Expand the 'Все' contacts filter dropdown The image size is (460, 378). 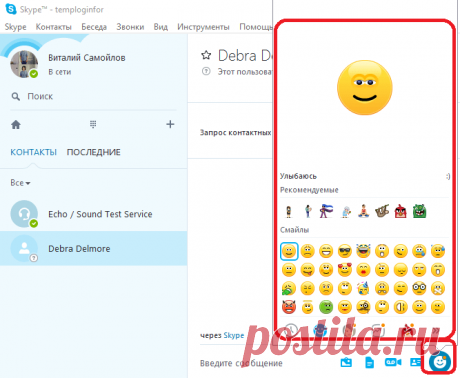click(x=20, y=183)
